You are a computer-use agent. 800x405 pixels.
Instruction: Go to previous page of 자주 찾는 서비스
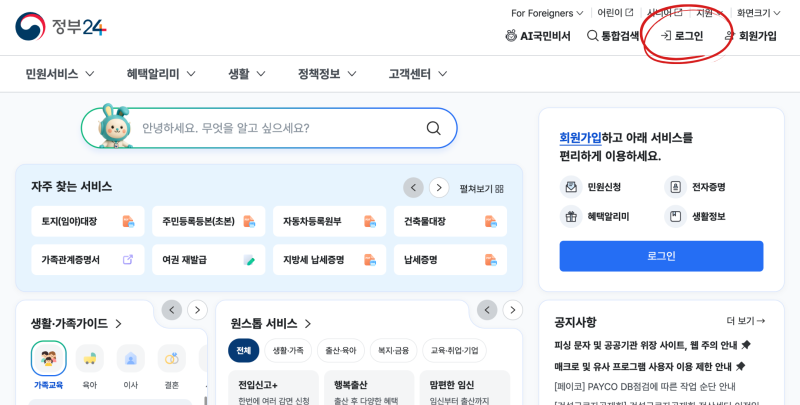click(413, 188)
